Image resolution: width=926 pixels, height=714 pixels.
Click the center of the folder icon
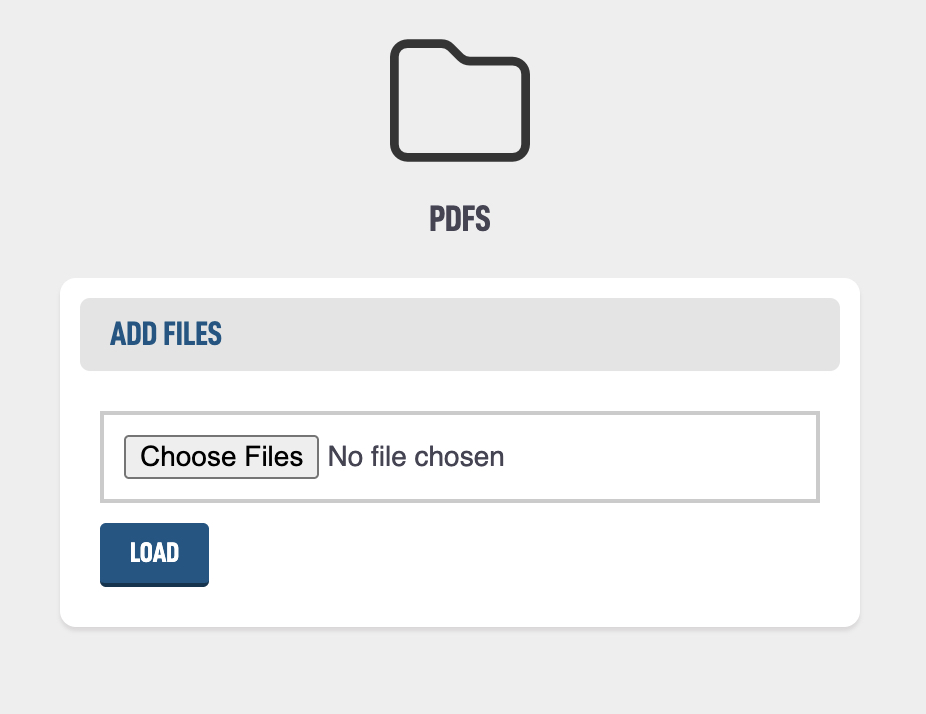459,105
